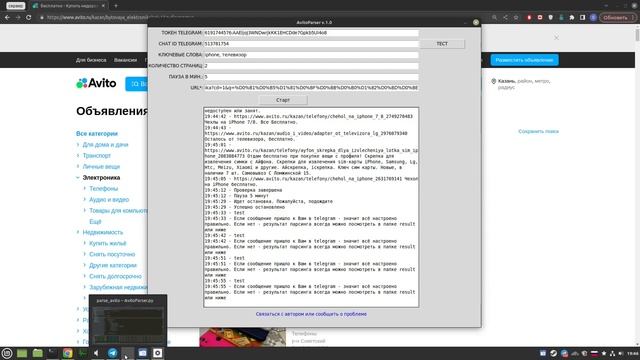The image size is (640, 360).
Task: Click the Chrome address bar
Action: point(261,18)
